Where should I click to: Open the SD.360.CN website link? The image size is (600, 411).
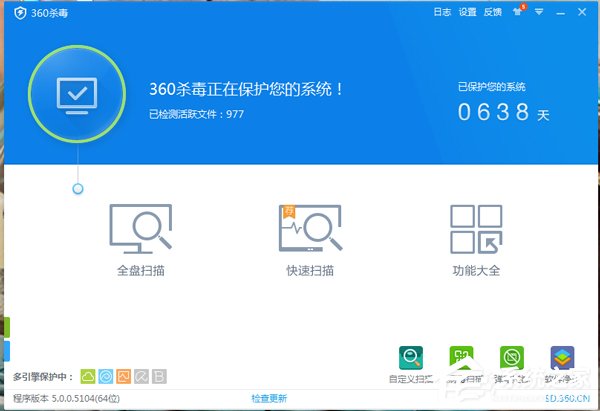567,398
